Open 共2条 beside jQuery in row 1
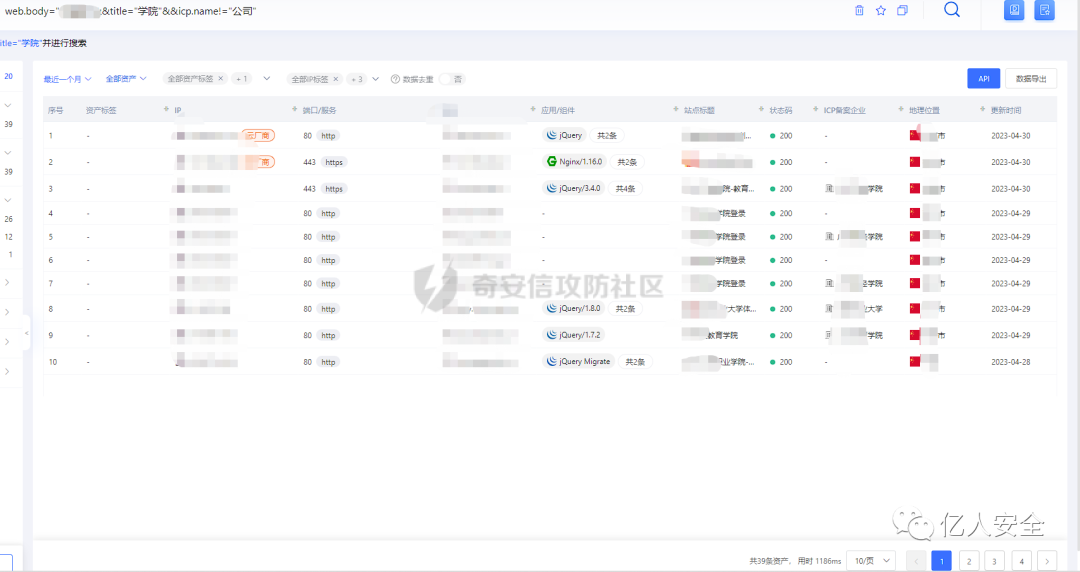Viewport: 1080px width, 572px height. click(607, 136)
